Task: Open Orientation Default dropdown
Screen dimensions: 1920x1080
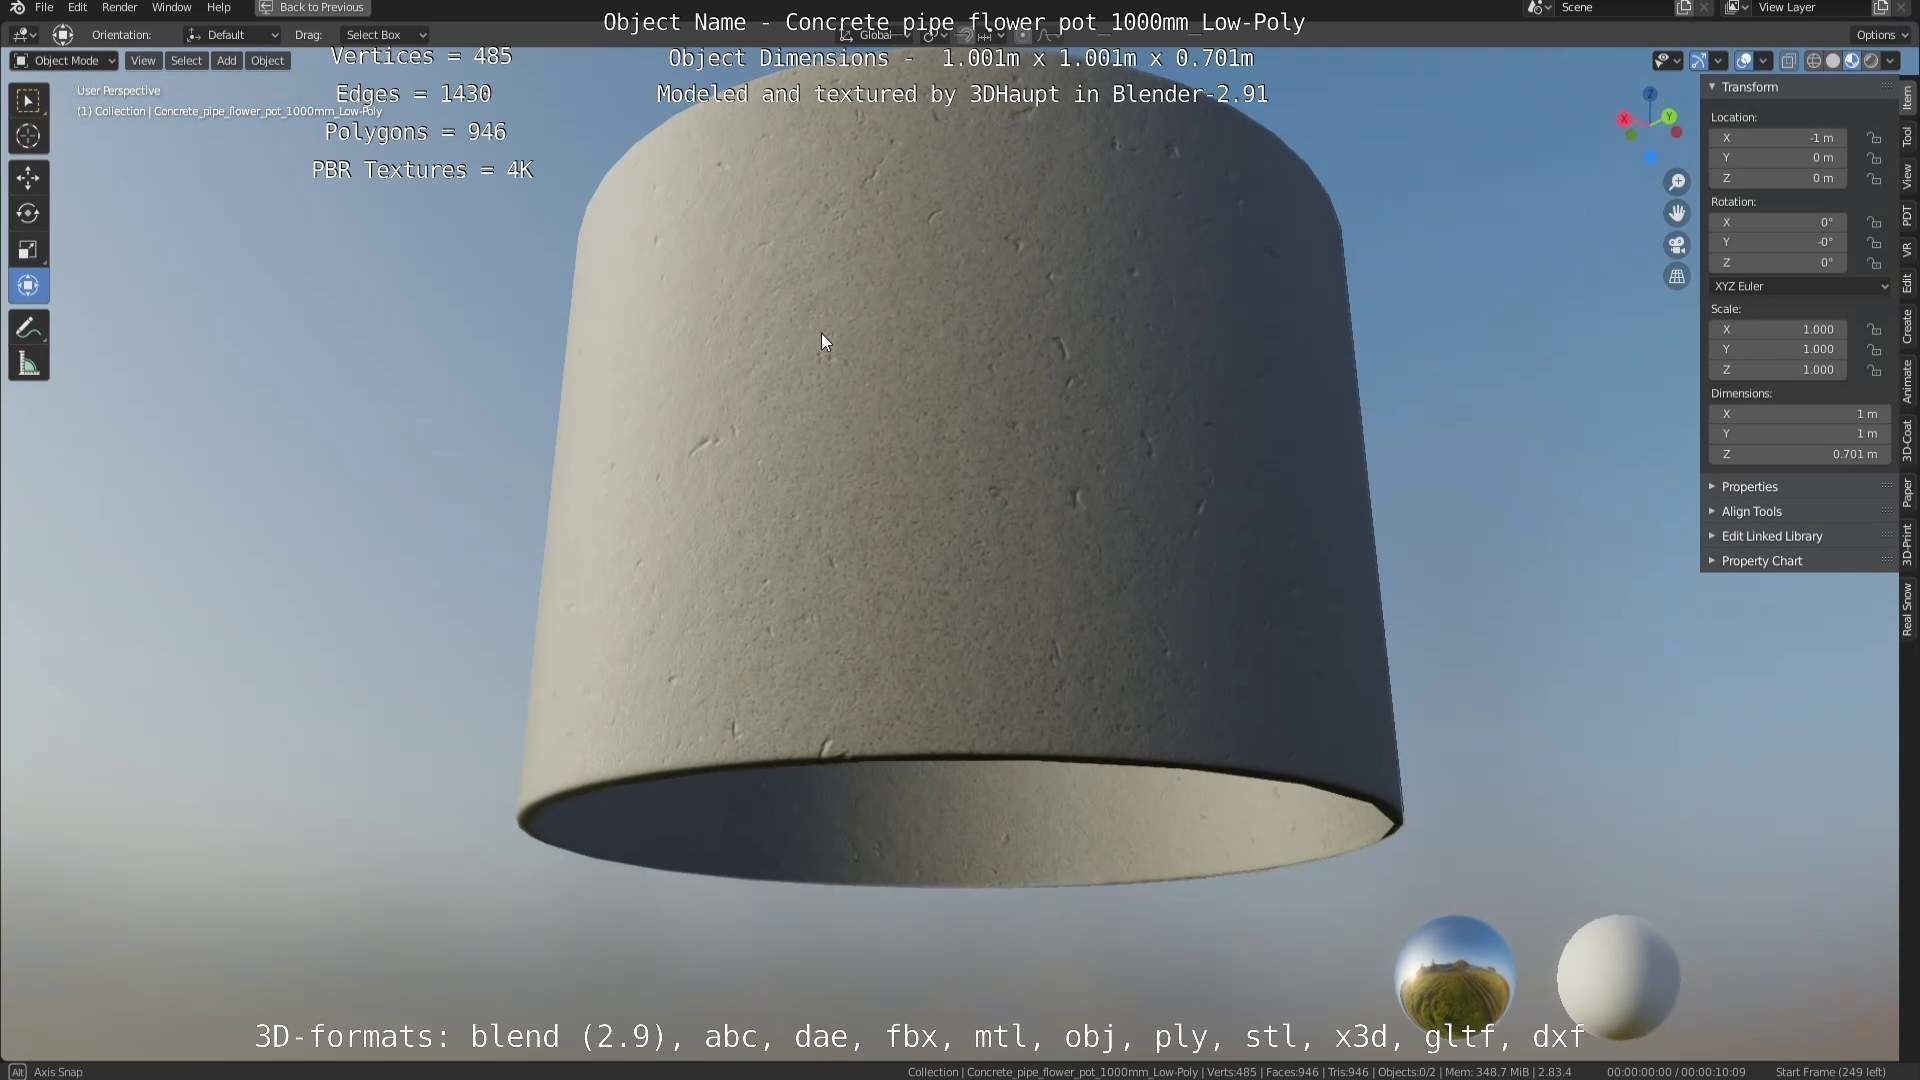Action: pos(232,35)
